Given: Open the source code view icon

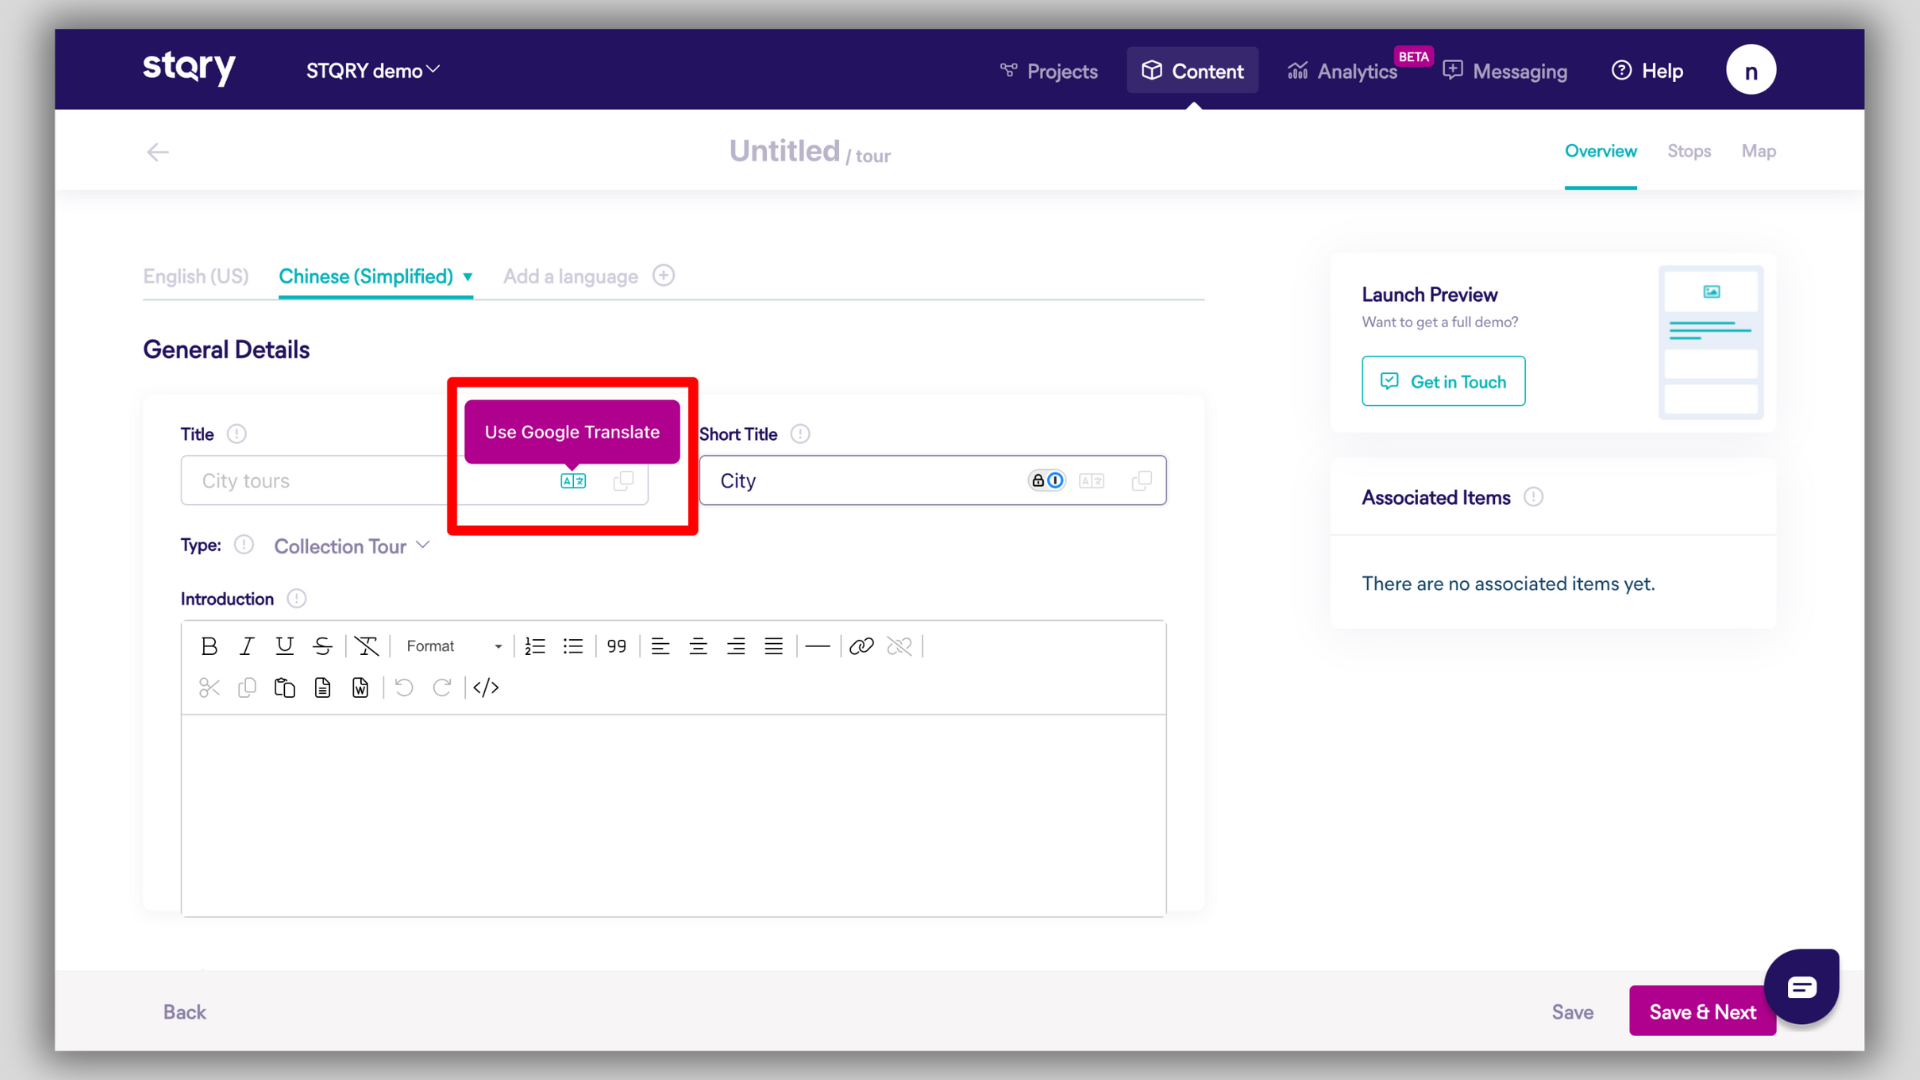Looking at the screenshot, I should [486, 688].
